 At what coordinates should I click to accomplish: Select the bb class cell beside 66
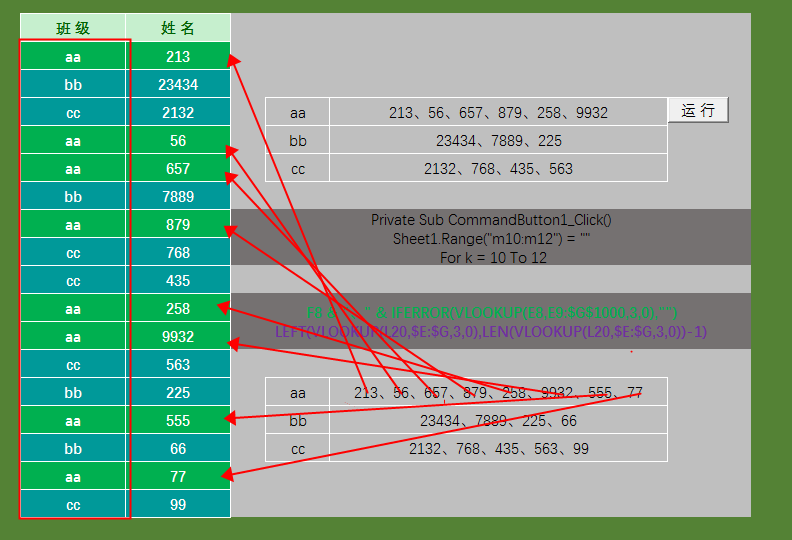tap(73, 449)
